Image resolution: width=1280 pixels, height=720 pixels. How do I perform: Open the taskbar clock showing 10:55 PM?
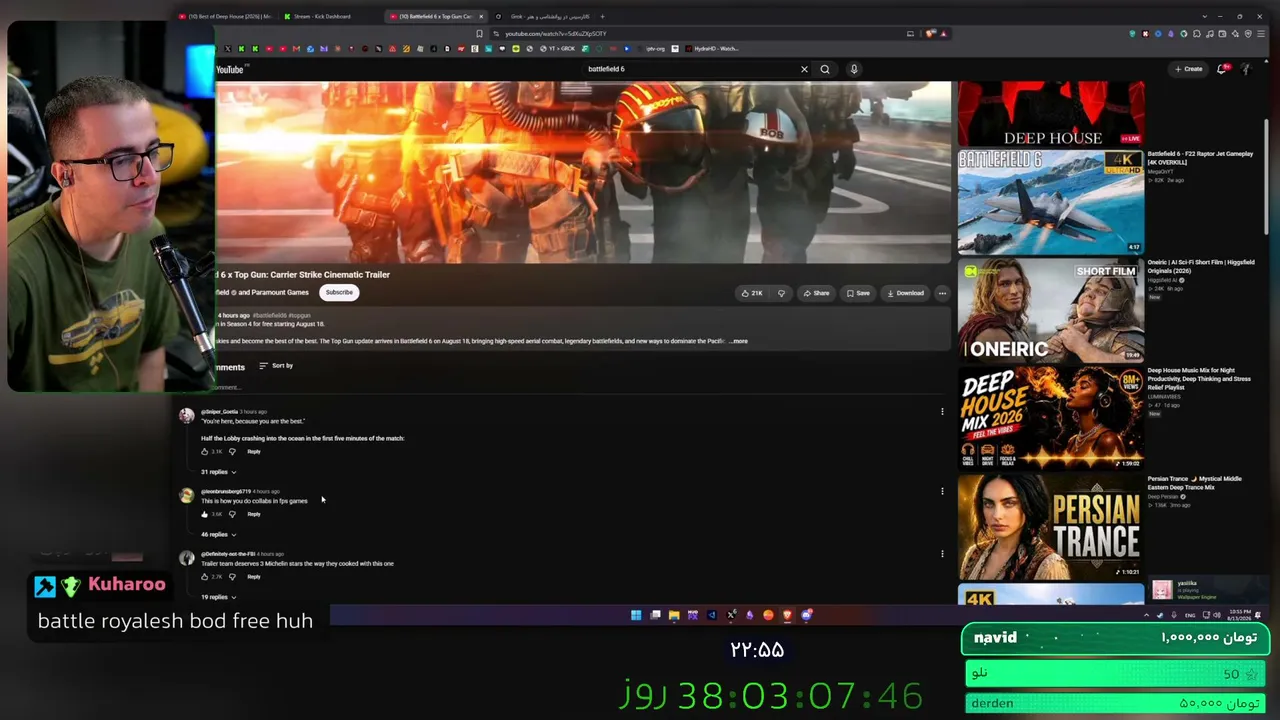pos(1238,615)
